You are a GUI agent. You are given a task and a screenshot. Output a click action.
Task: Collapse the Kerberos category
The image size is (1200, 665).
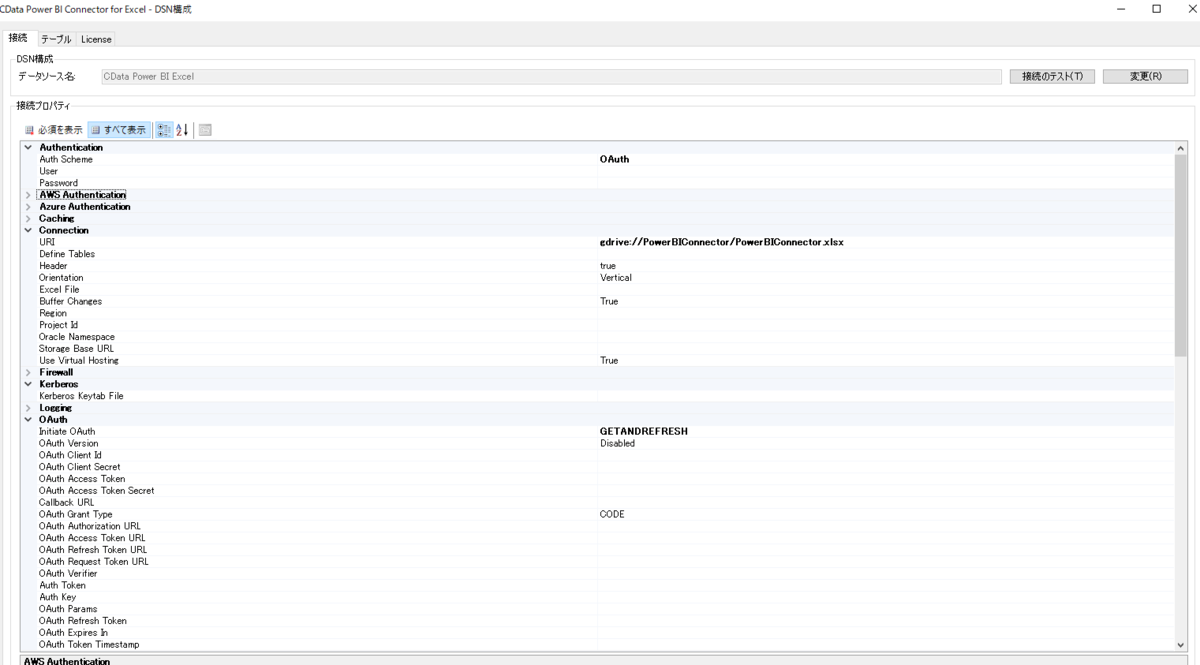click(x=28, y=385)
